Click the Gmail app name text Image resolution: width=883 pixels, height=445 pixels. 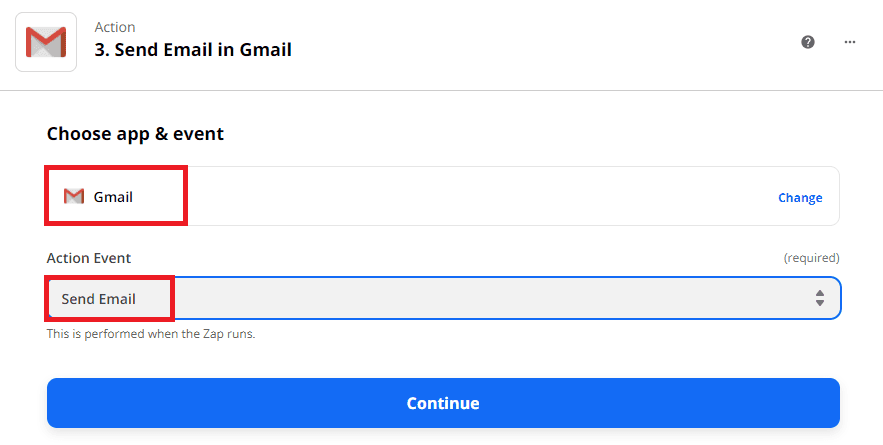(x=113, y=197)
